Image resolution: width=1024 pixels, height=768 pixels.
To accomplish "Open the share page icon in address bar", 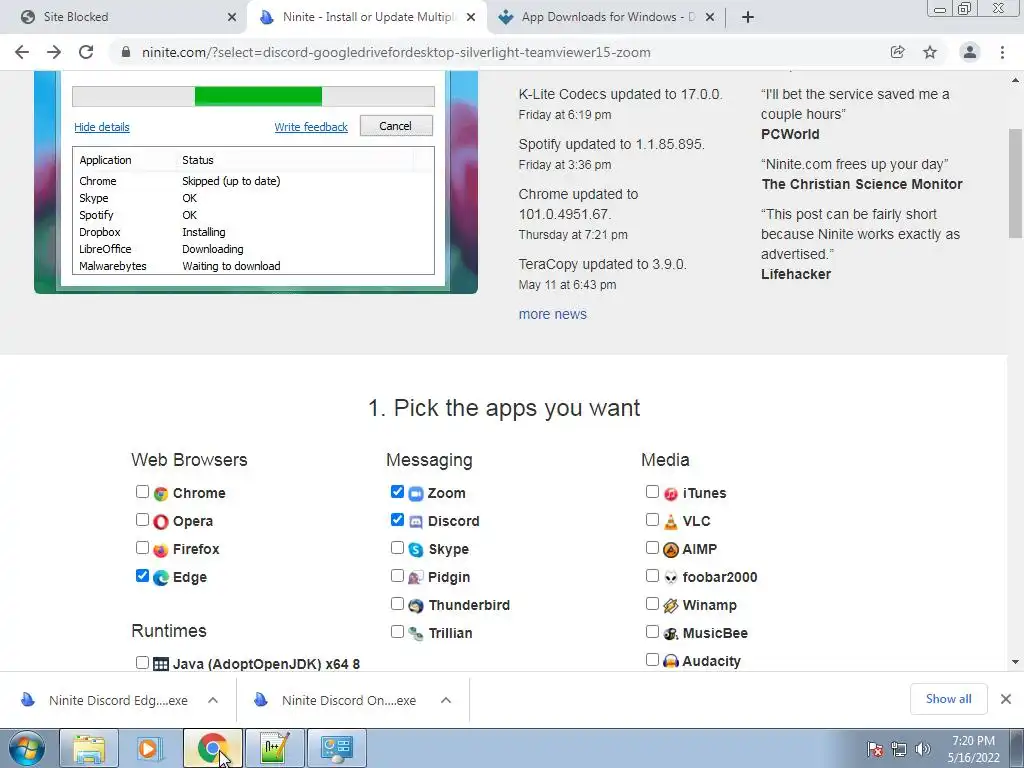I will coord(898,52).
